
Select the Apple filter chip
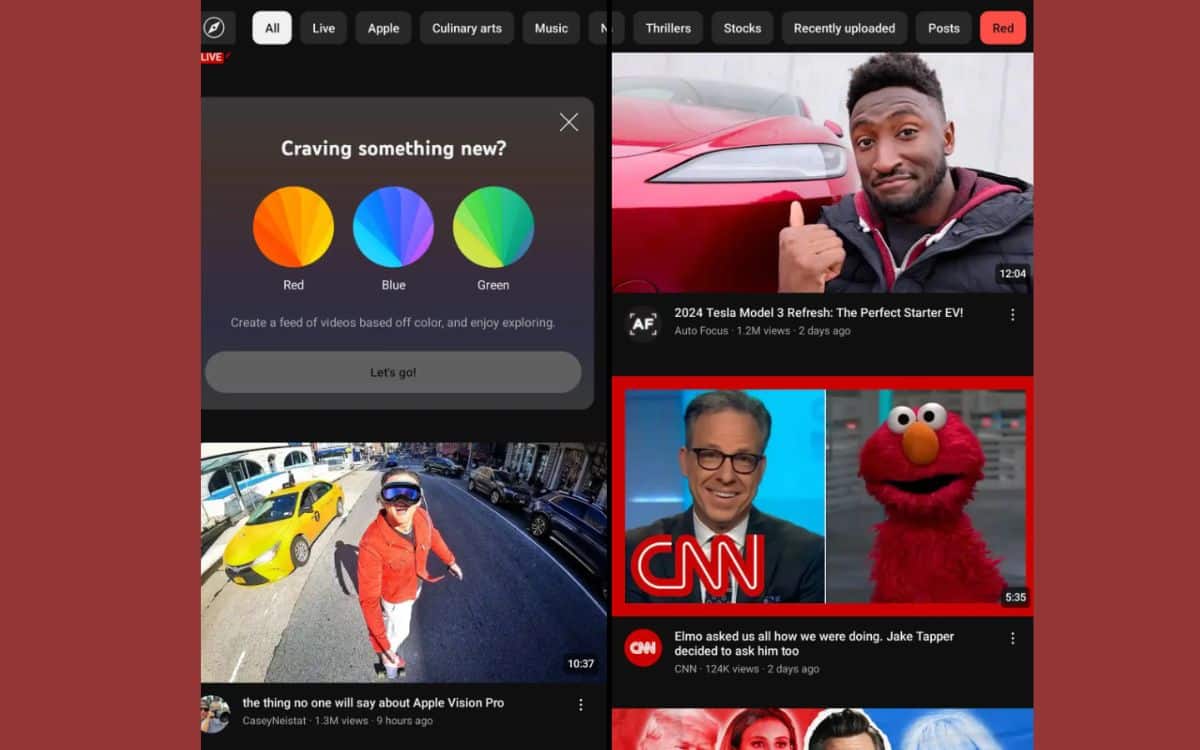tap(383, 28)
